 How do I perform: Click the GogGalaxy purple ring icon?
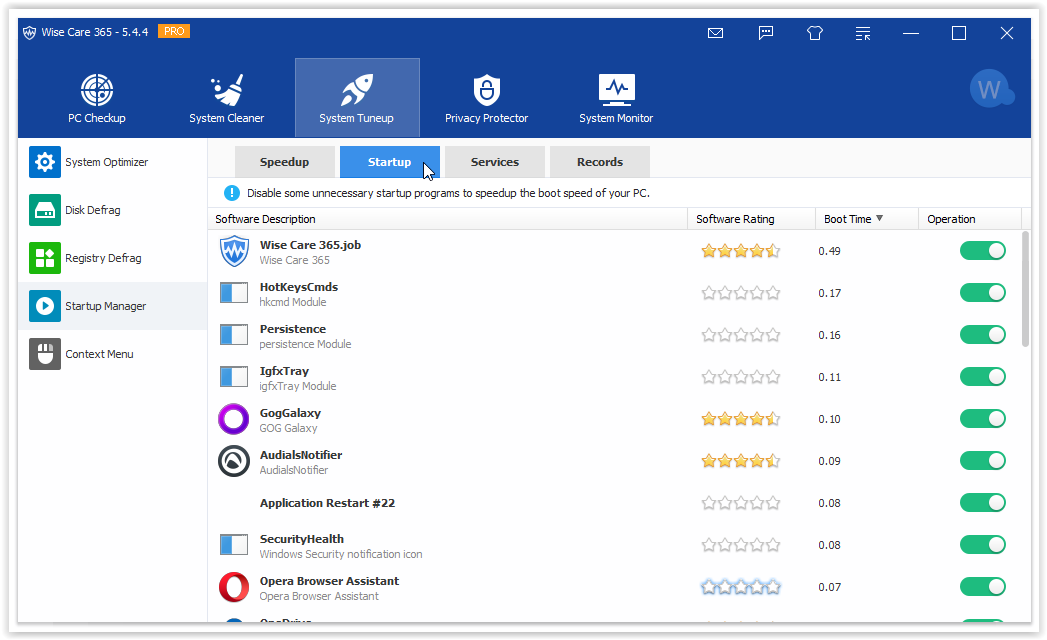(x=234, y=420)
